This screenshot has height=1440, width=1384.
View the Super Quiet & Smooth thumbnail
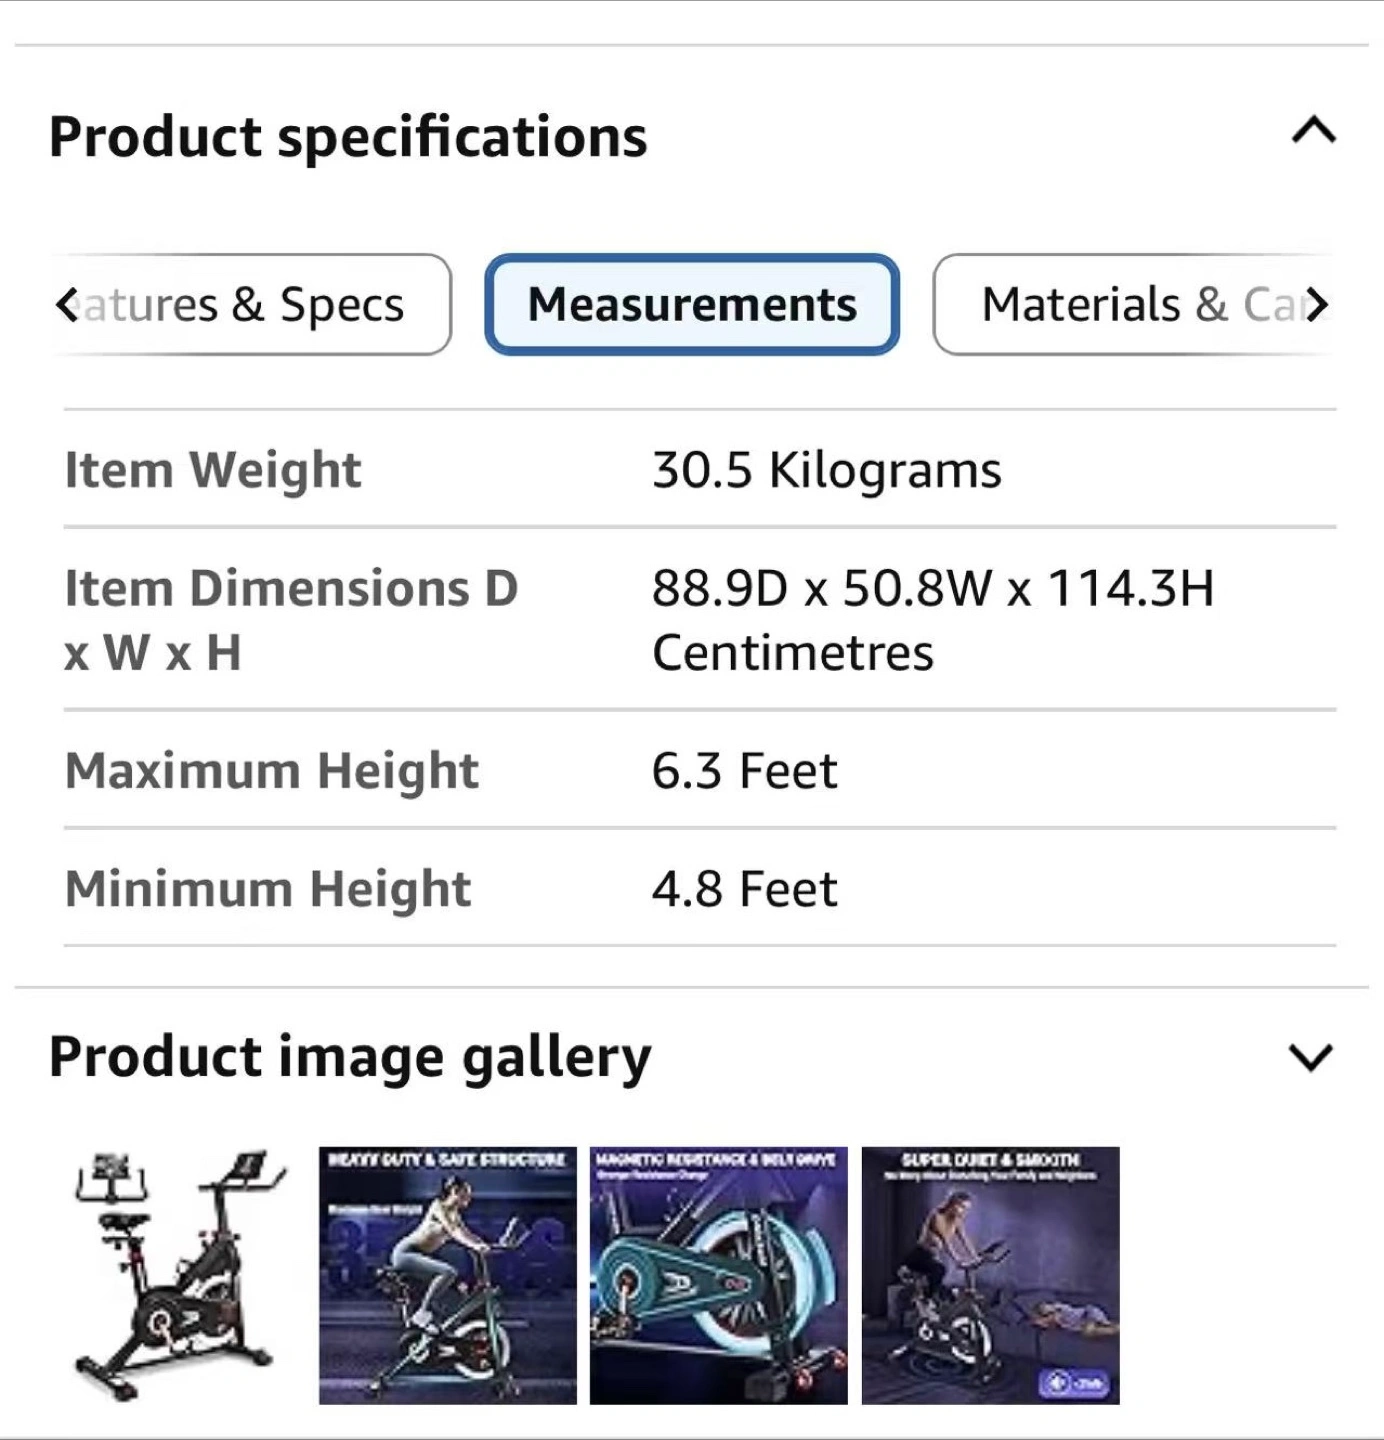[990, 1275]
